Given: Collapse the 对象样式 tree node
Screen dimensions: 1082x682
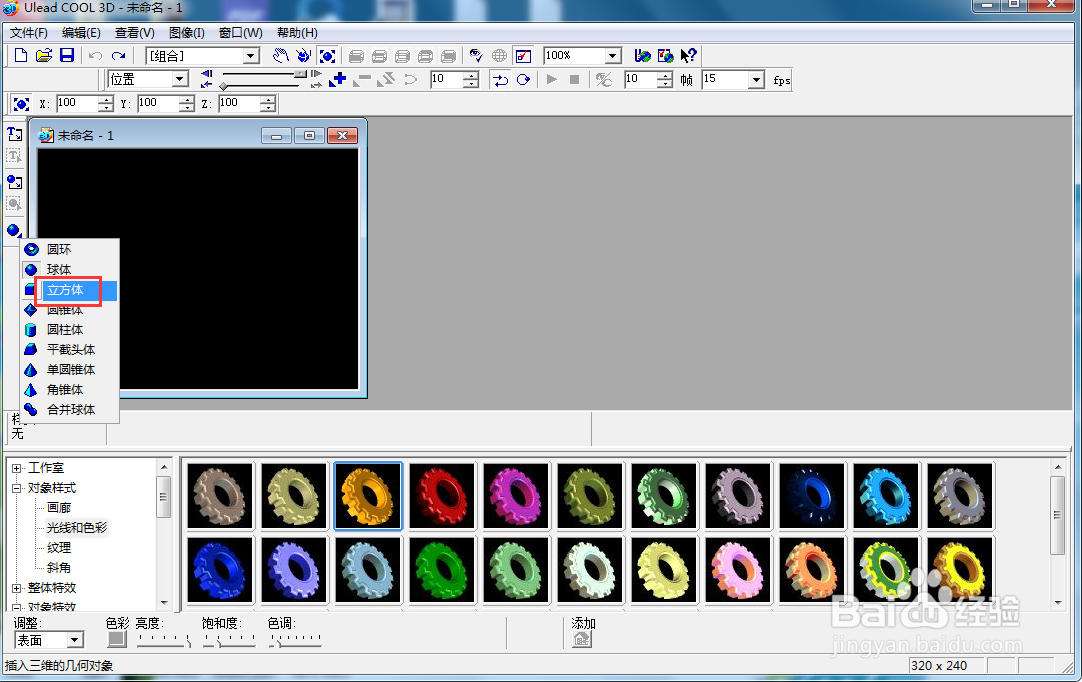Looking at the screenshot, I should 17,488.
